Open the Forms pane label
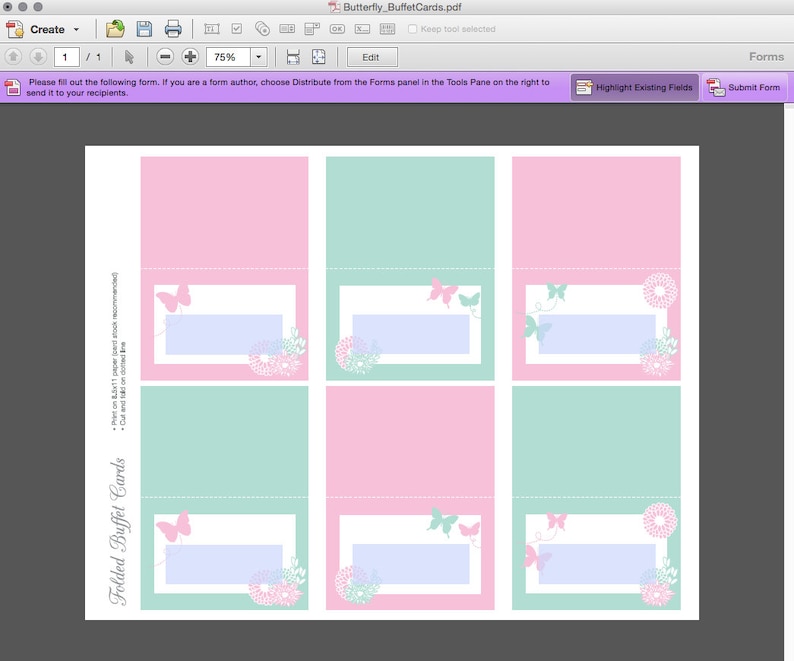This screenshot has height=661, width=794. pos(766,57)
